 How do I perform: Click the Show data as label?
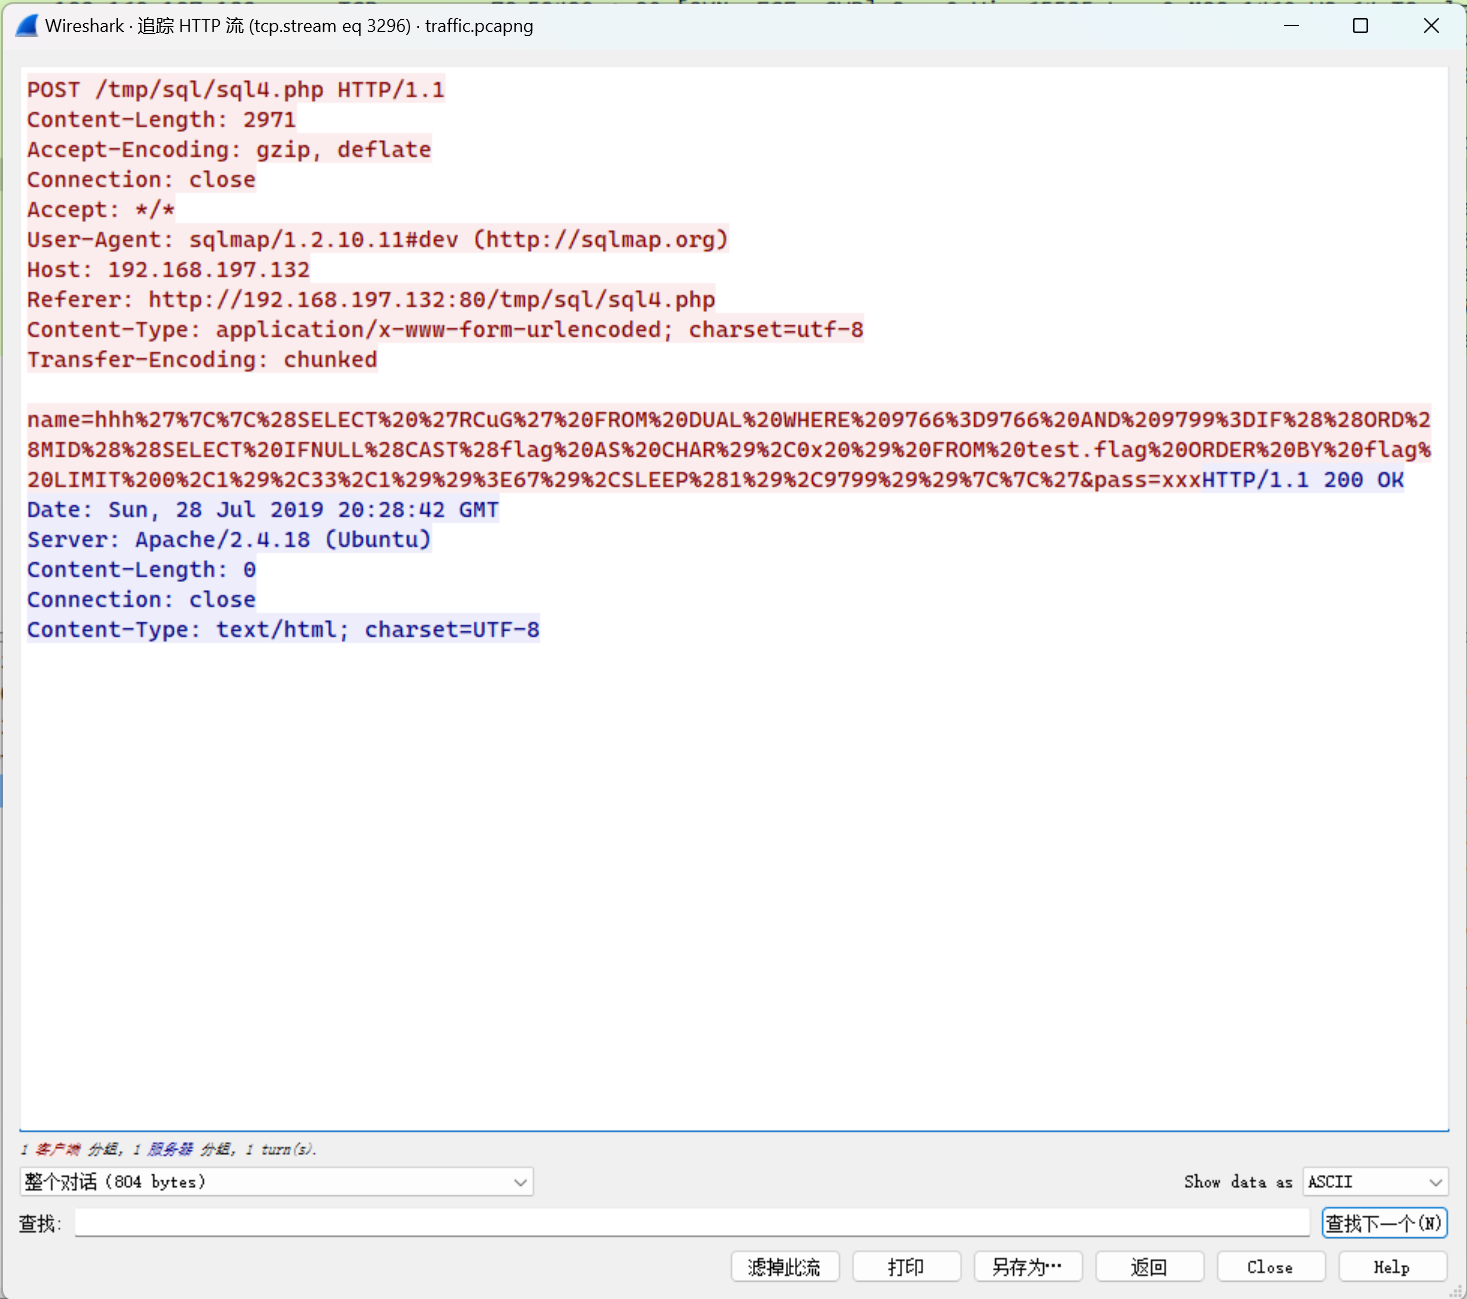tap(1238, 1182)
